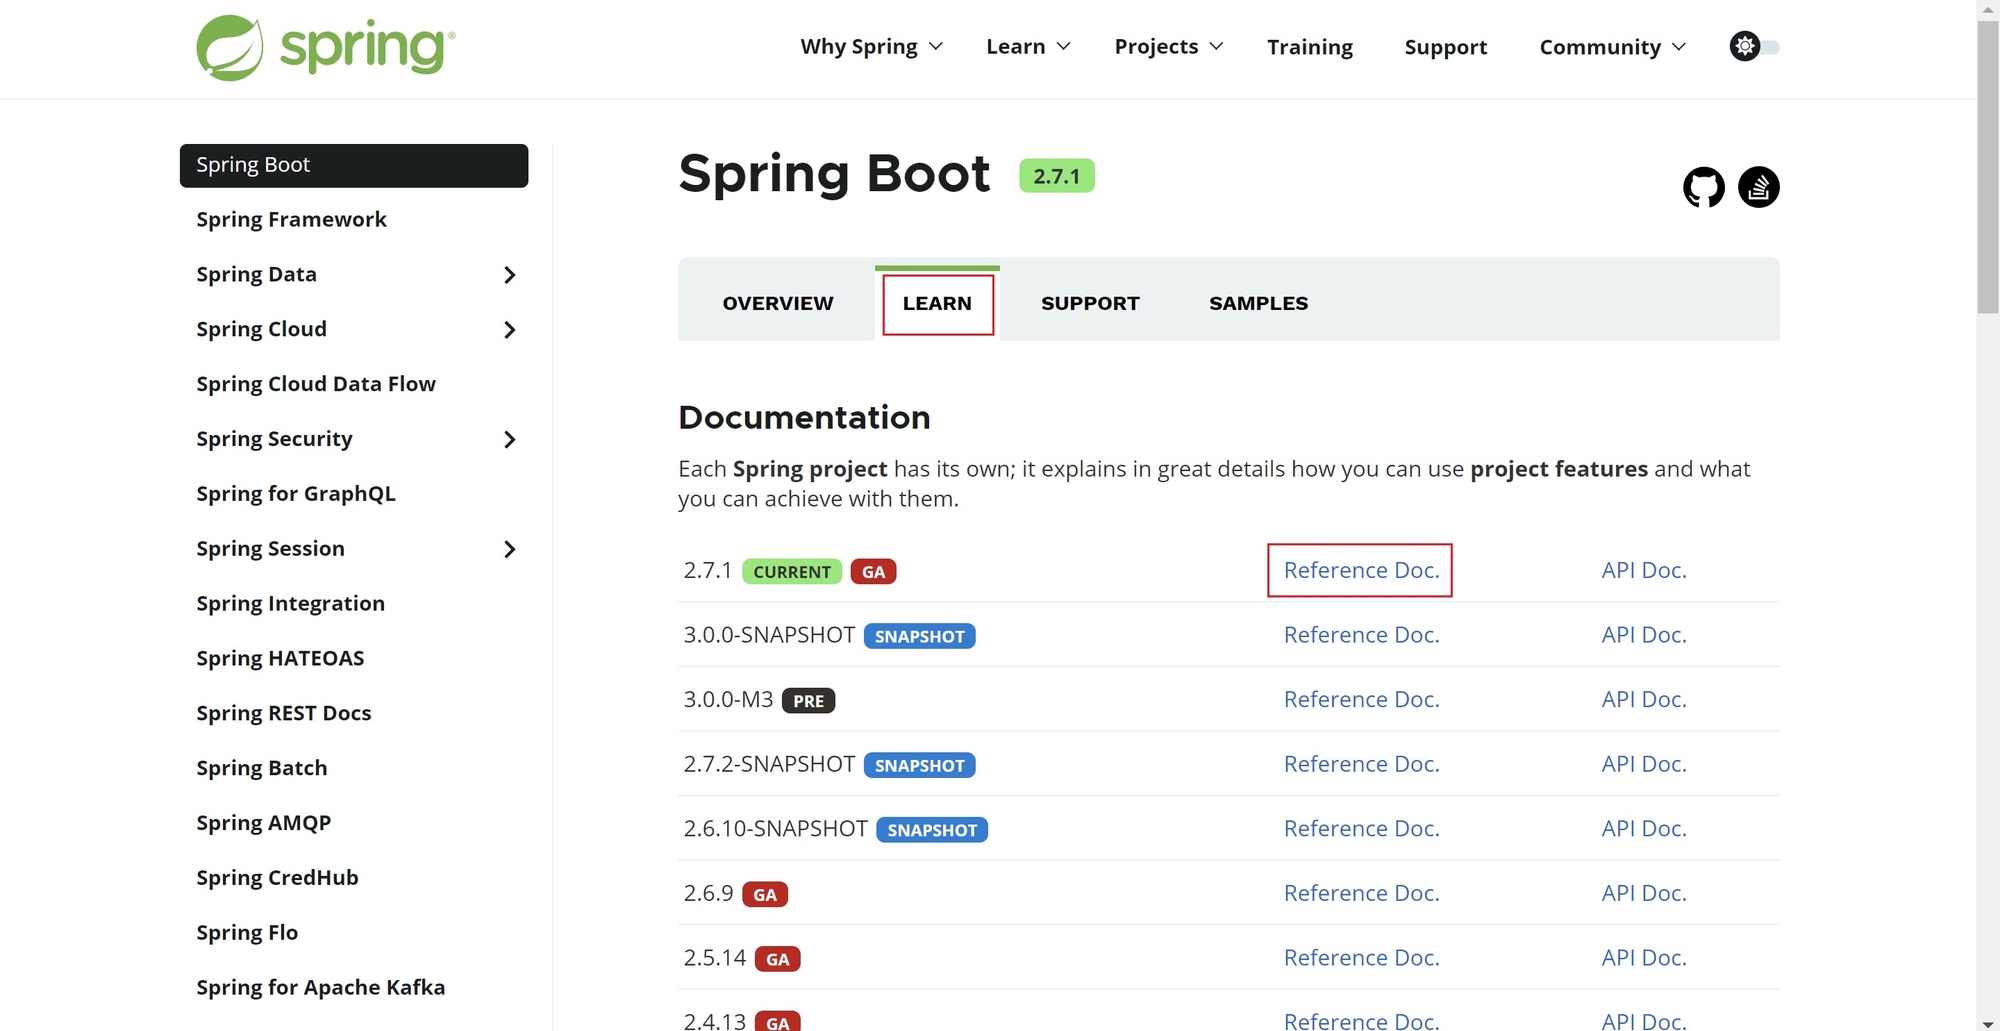Click the scrollbar down arrow
The image size is (2000, 1031).
click(x=1987, y=1023)
